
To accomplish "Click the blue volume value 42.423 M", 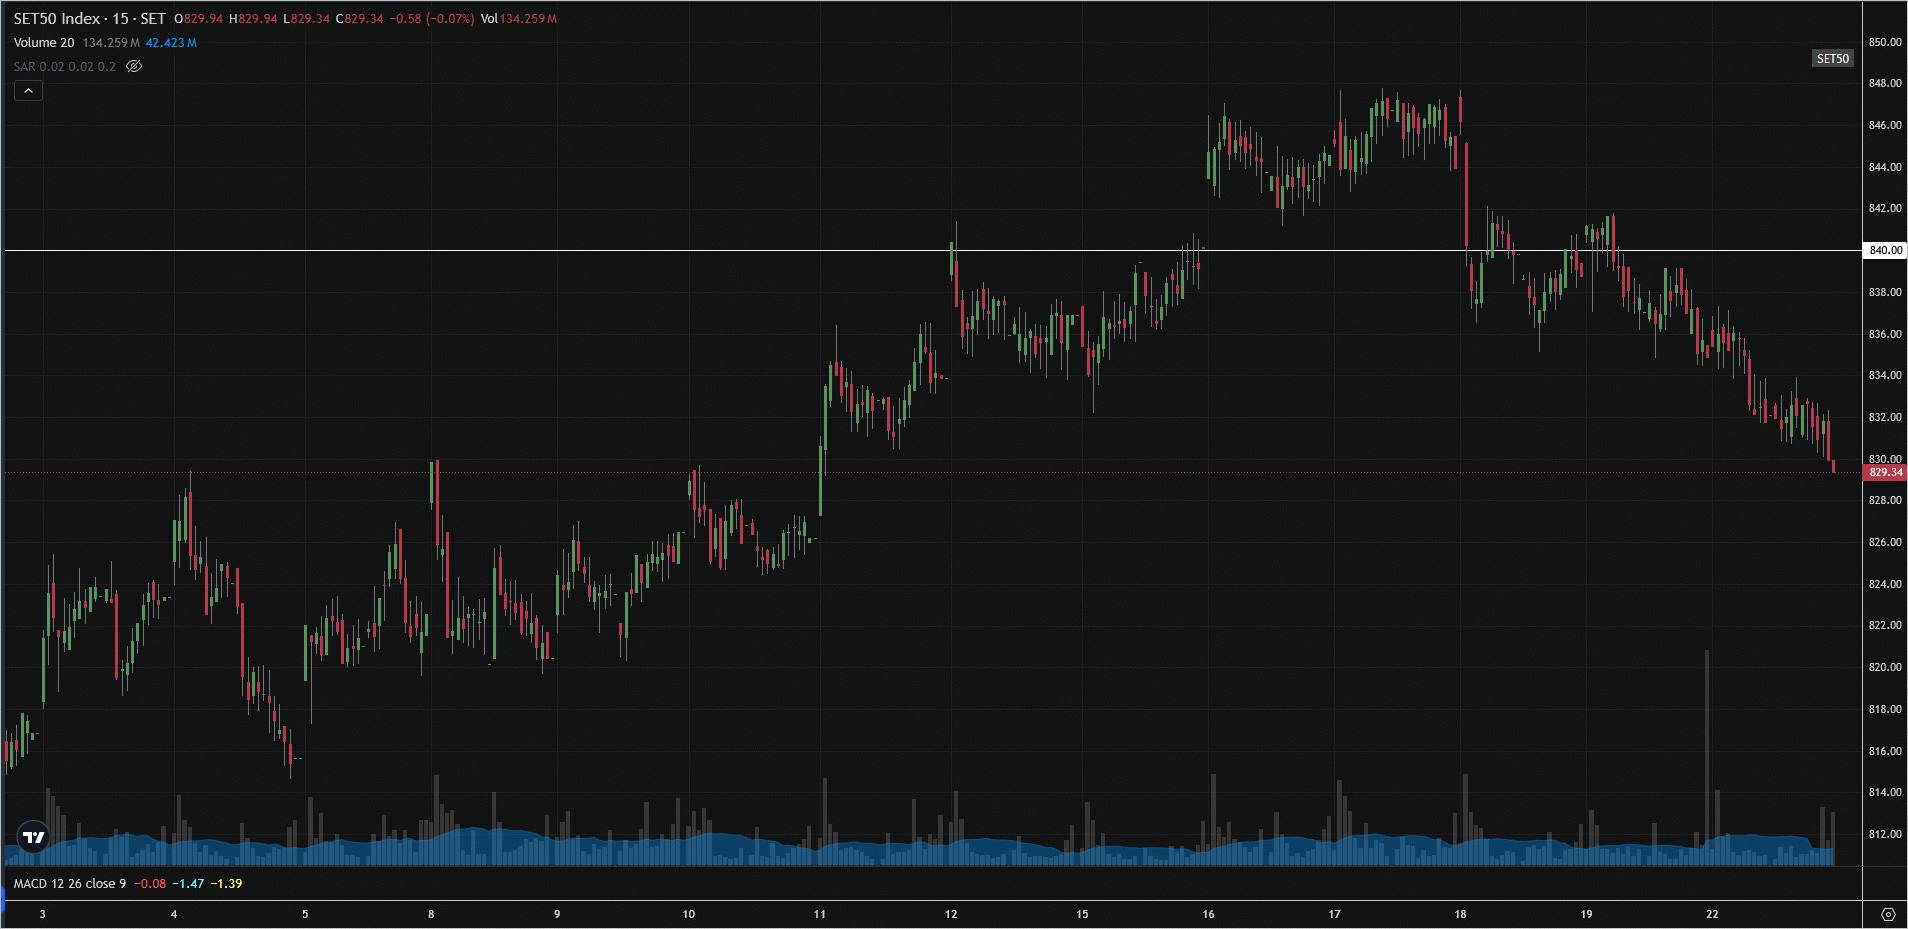I will pos(171,43).
